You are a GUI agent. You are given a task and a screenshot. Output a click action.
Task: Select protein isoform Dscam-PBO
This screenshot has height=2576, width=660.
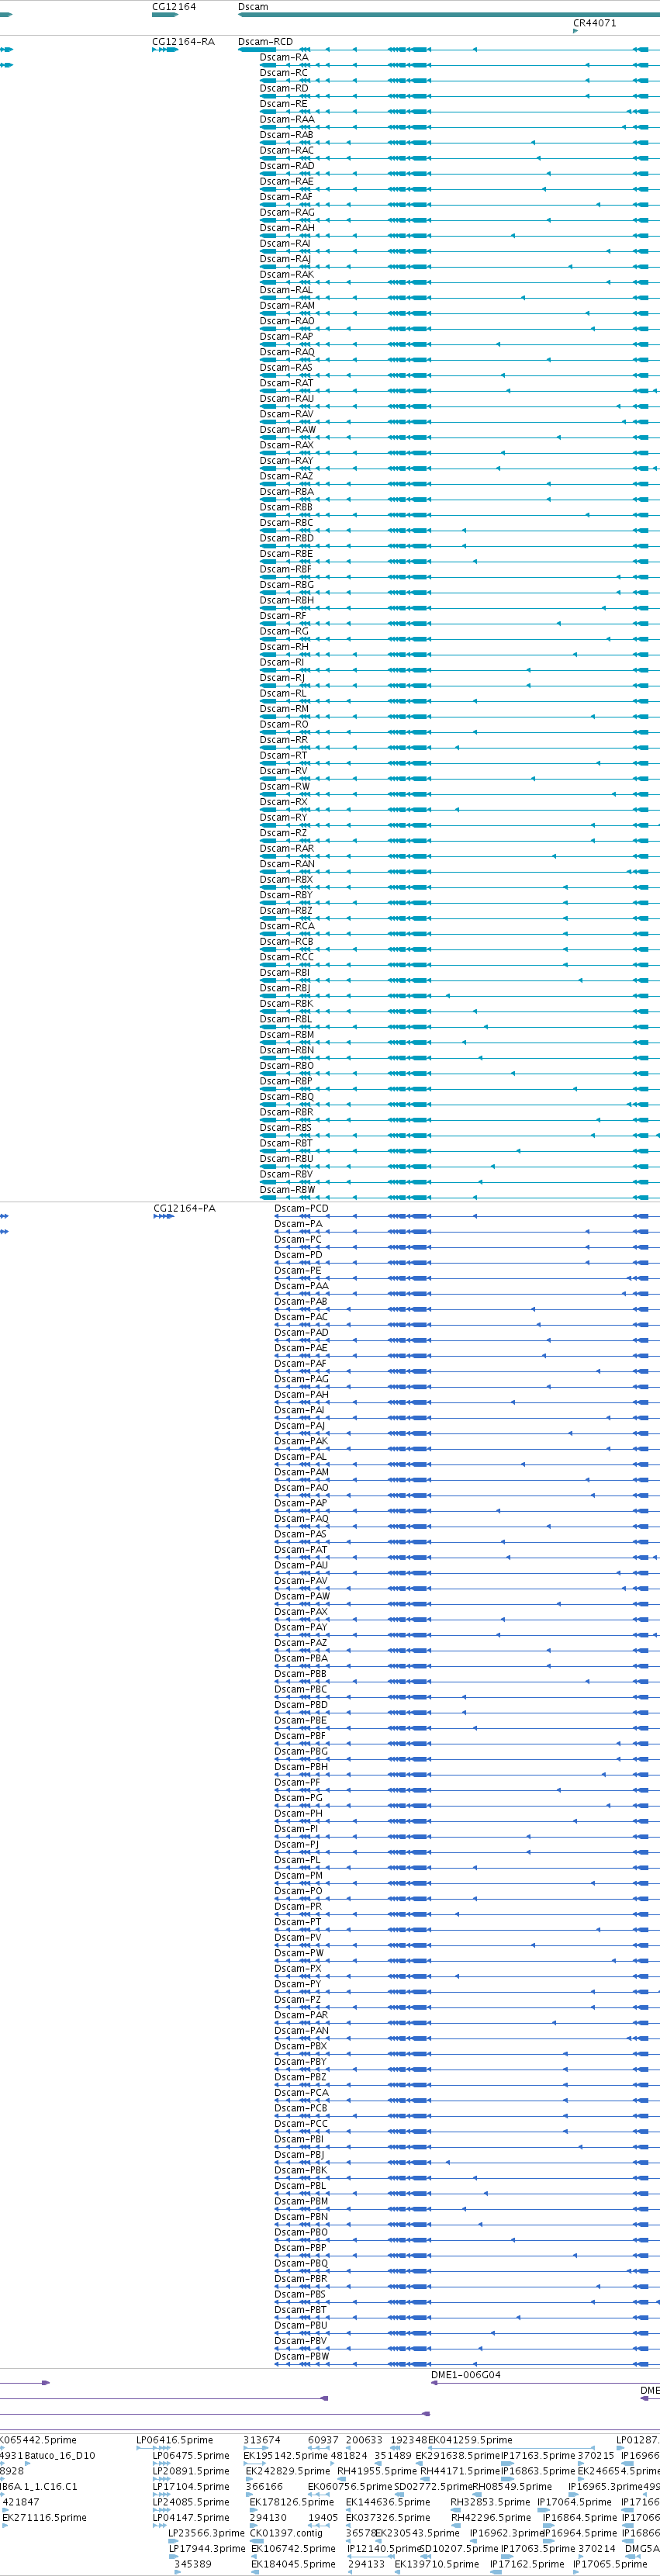tap(301, 2231)
